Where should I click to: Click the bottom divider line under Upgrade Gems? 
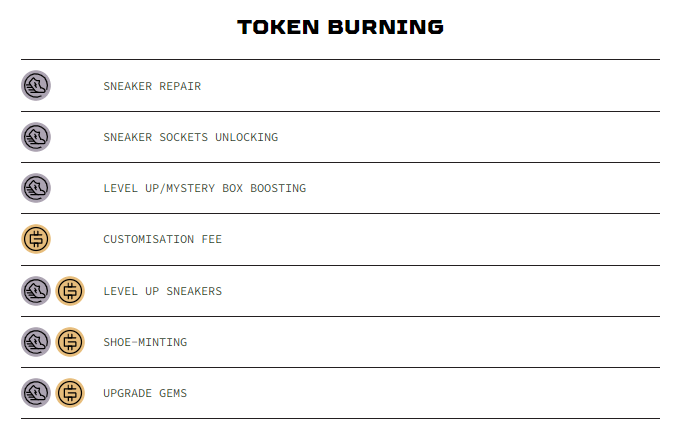tap(340, 418)
